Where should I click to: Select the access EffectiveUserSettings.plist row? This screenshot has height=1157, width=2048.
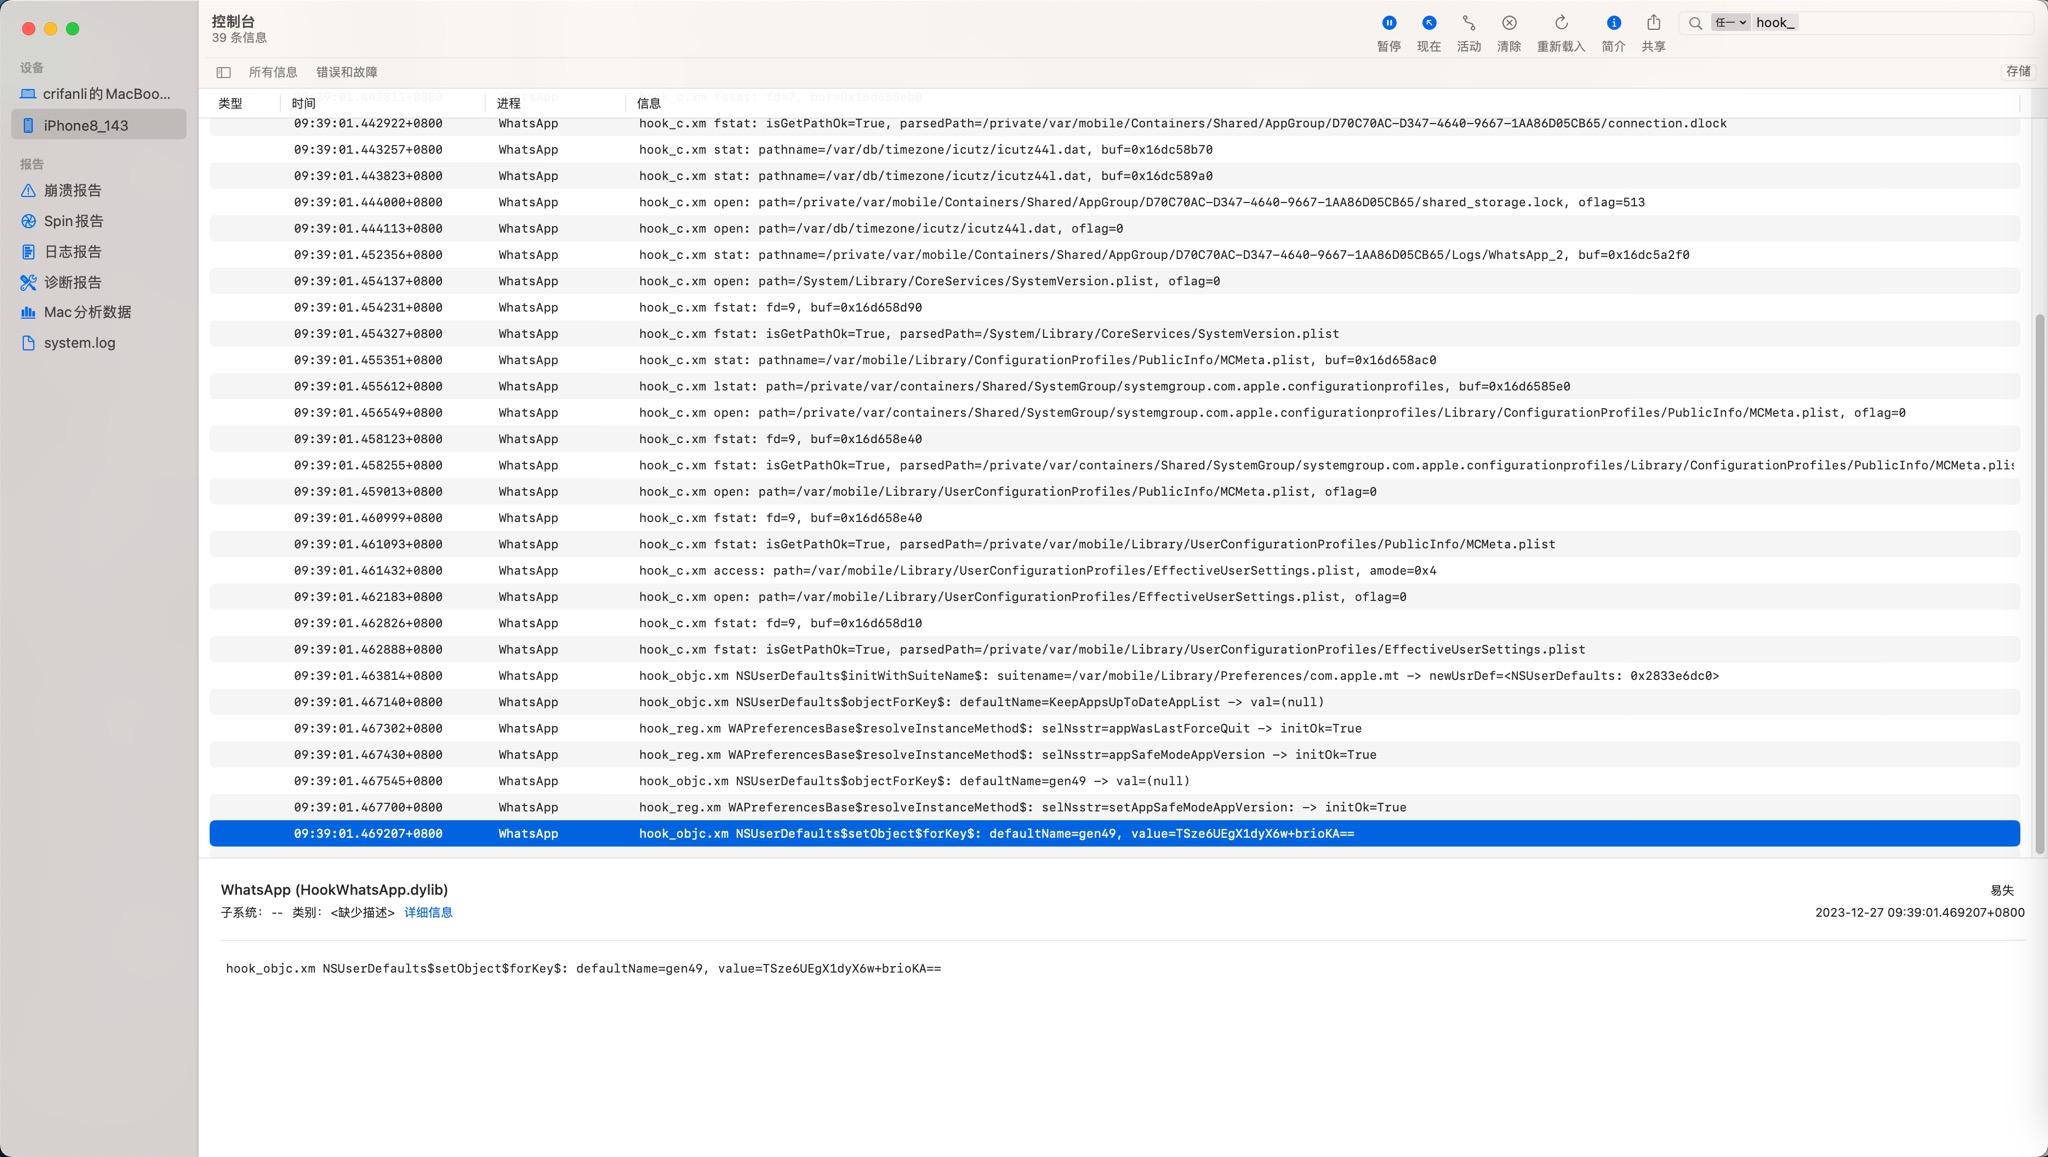click(1114, 571)
